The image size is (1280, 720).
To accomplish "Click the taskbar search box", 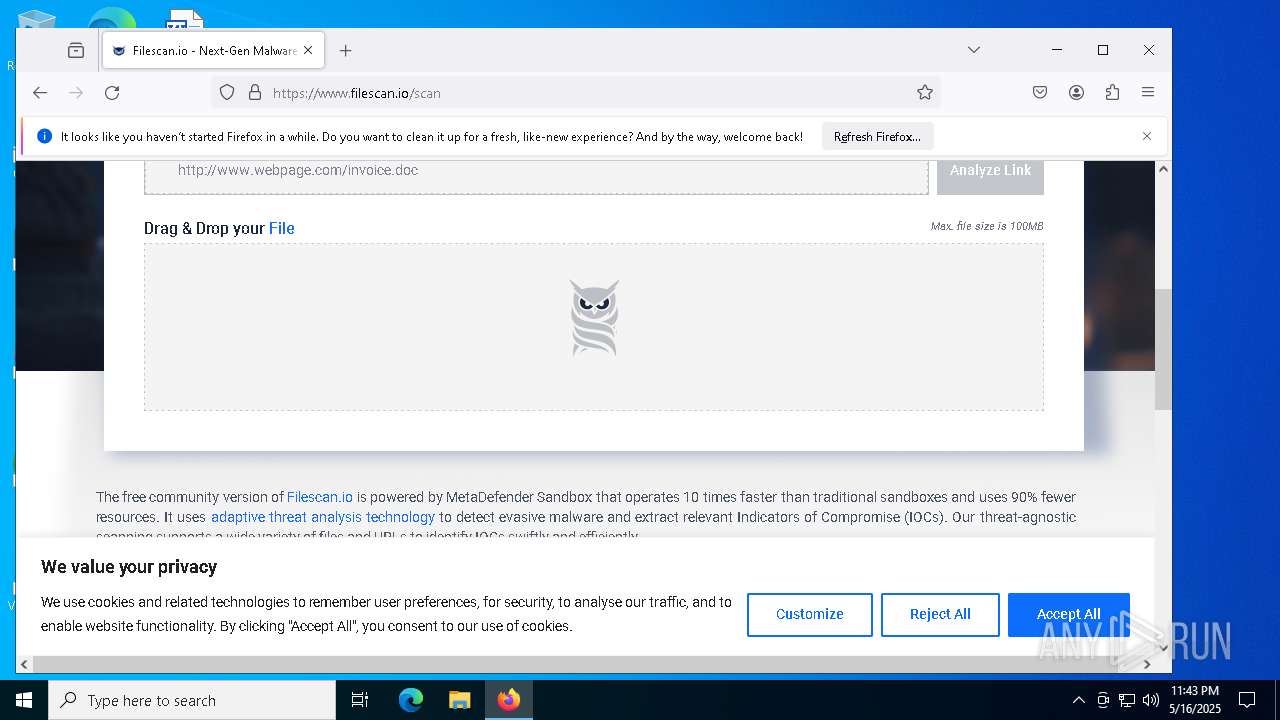I will [x=192, y=700].
